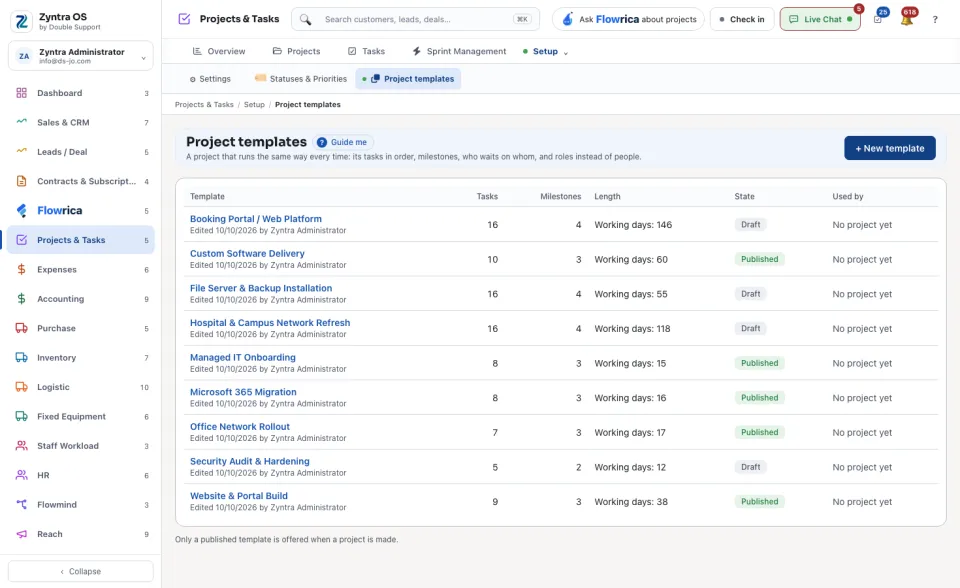Open the Microsoft 365 Migration template
The width and height of the screenshot is (960, 588).
(x=243, y=392)
